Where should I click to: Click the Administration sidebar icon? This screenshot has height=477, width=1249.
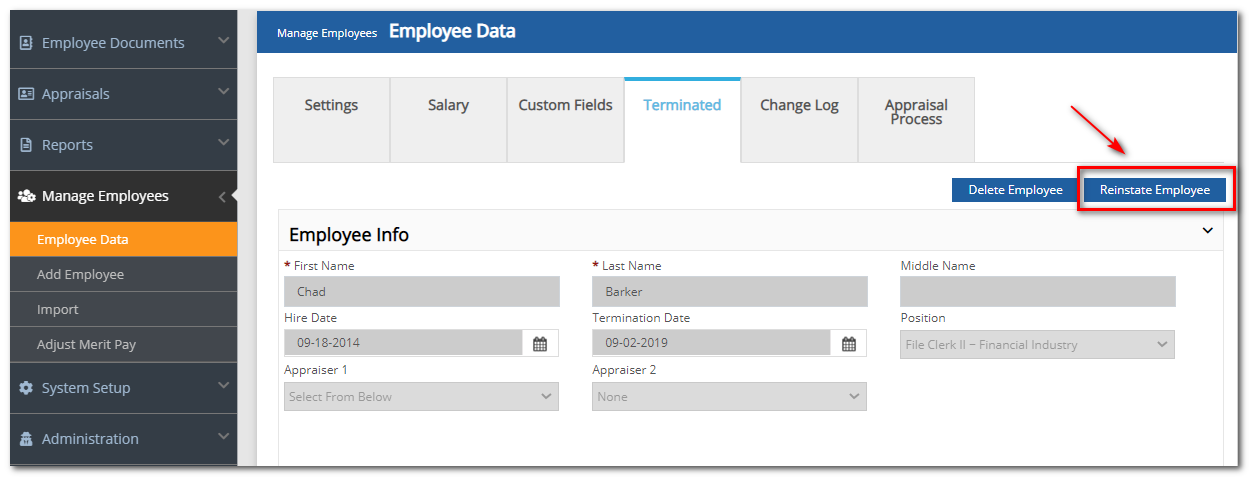[x=26, y=439]
